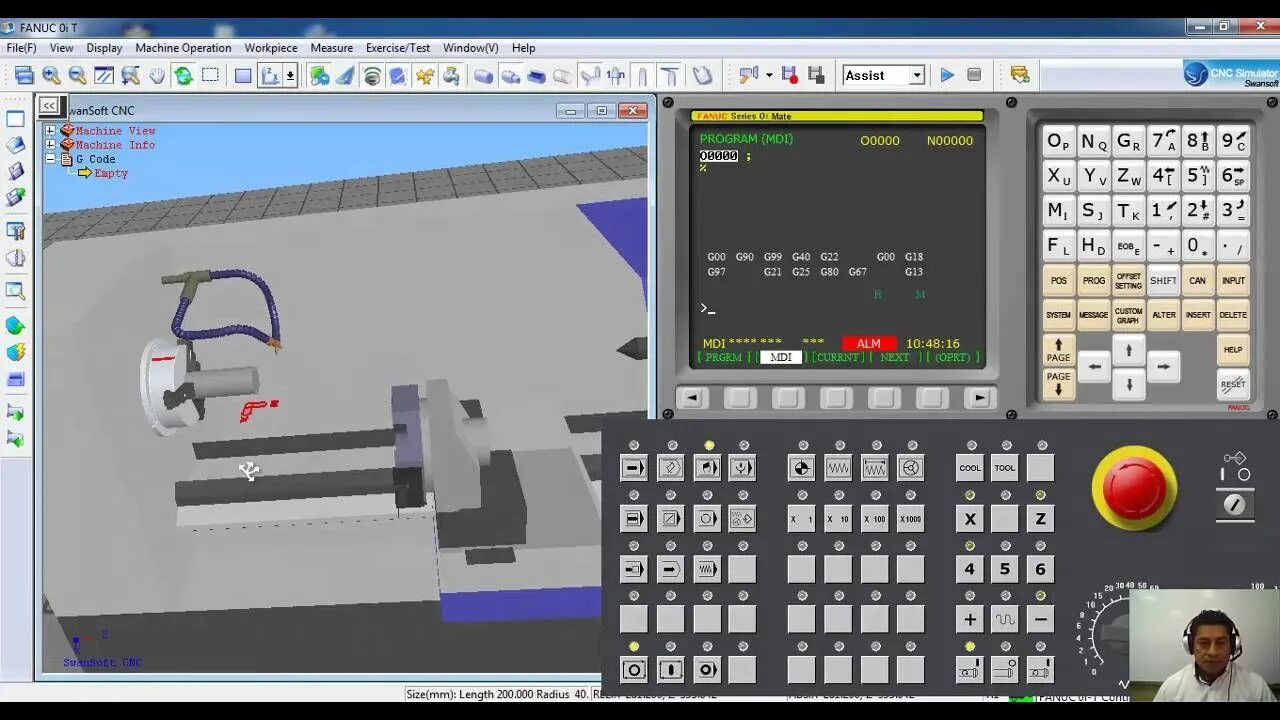Toggle the COOL coolant key
This screenshot has height=720, width=1280.
pos(970,468)
